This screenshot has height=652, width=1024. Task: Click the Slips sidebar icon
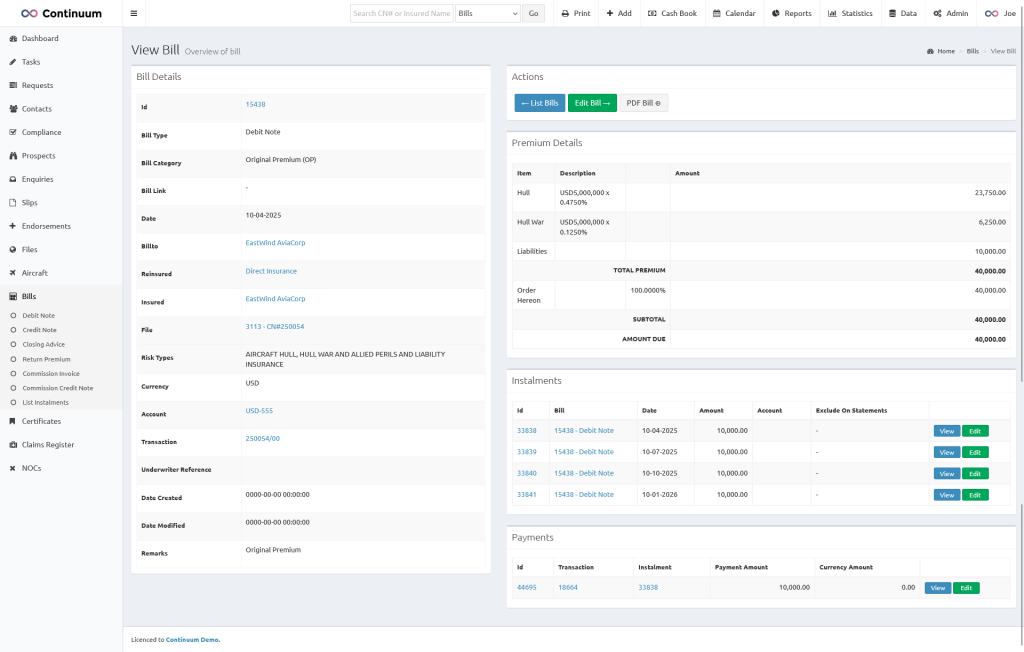coord(12,203)
